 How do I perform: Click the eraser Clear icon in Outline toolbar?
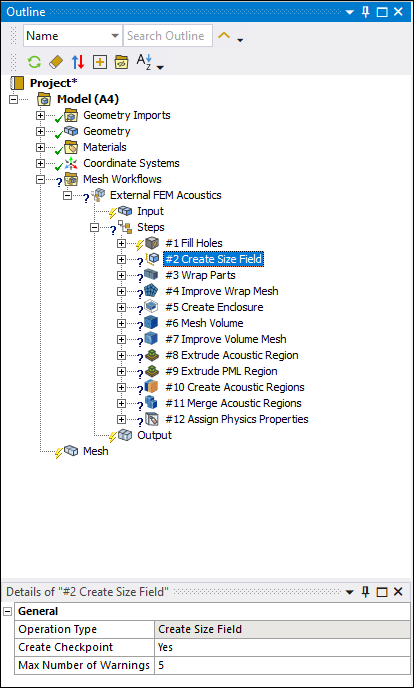click(x=56, y=62)
